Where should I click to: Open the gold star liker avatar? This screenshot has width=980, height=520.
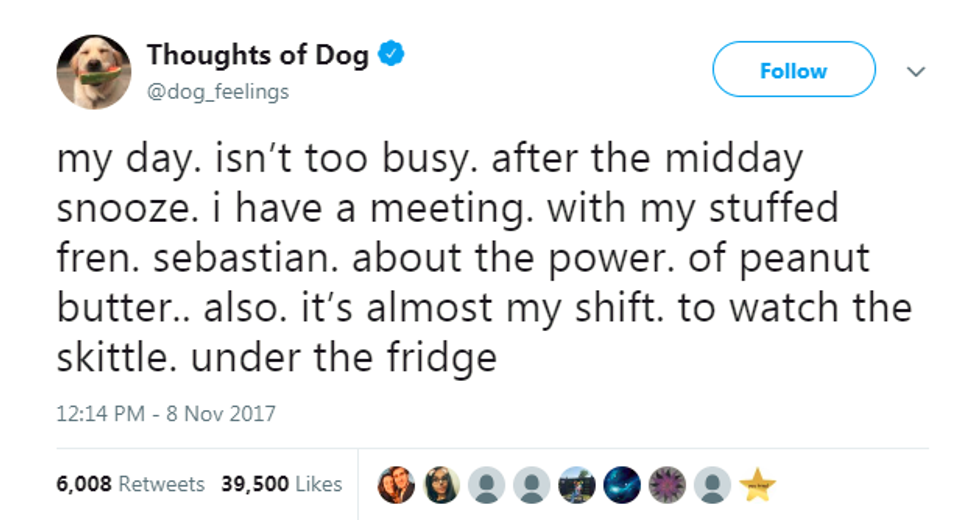point(757,485)
